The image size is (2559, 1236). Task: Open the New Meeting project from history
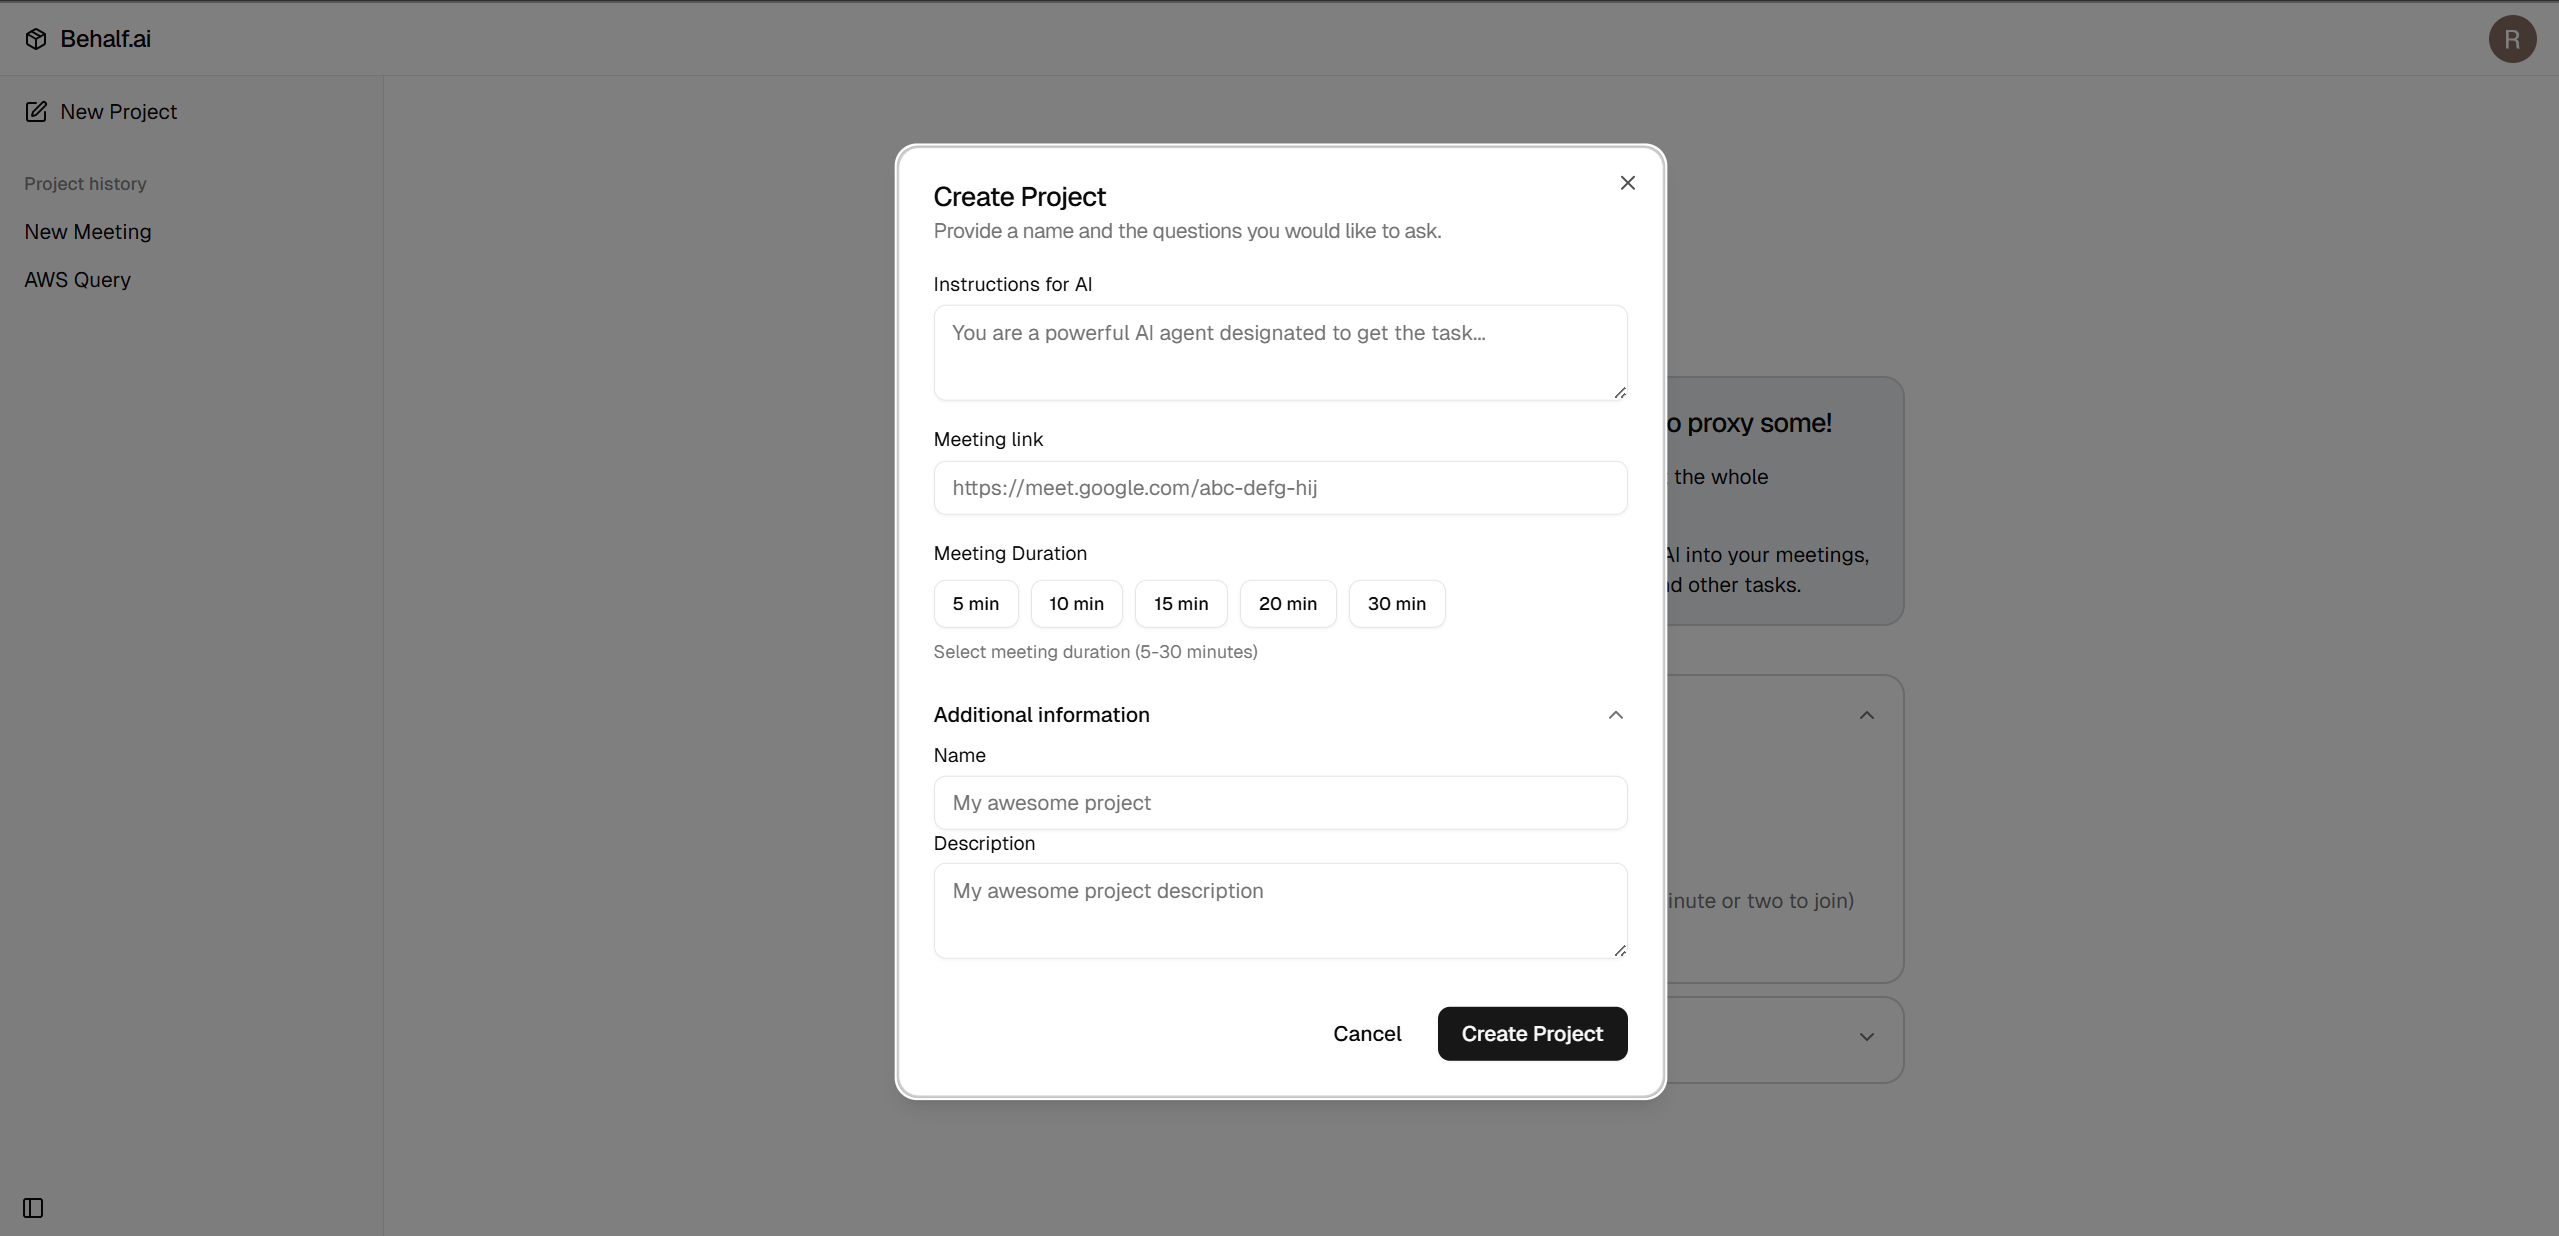pyautogui.click(x=88, y=232)
